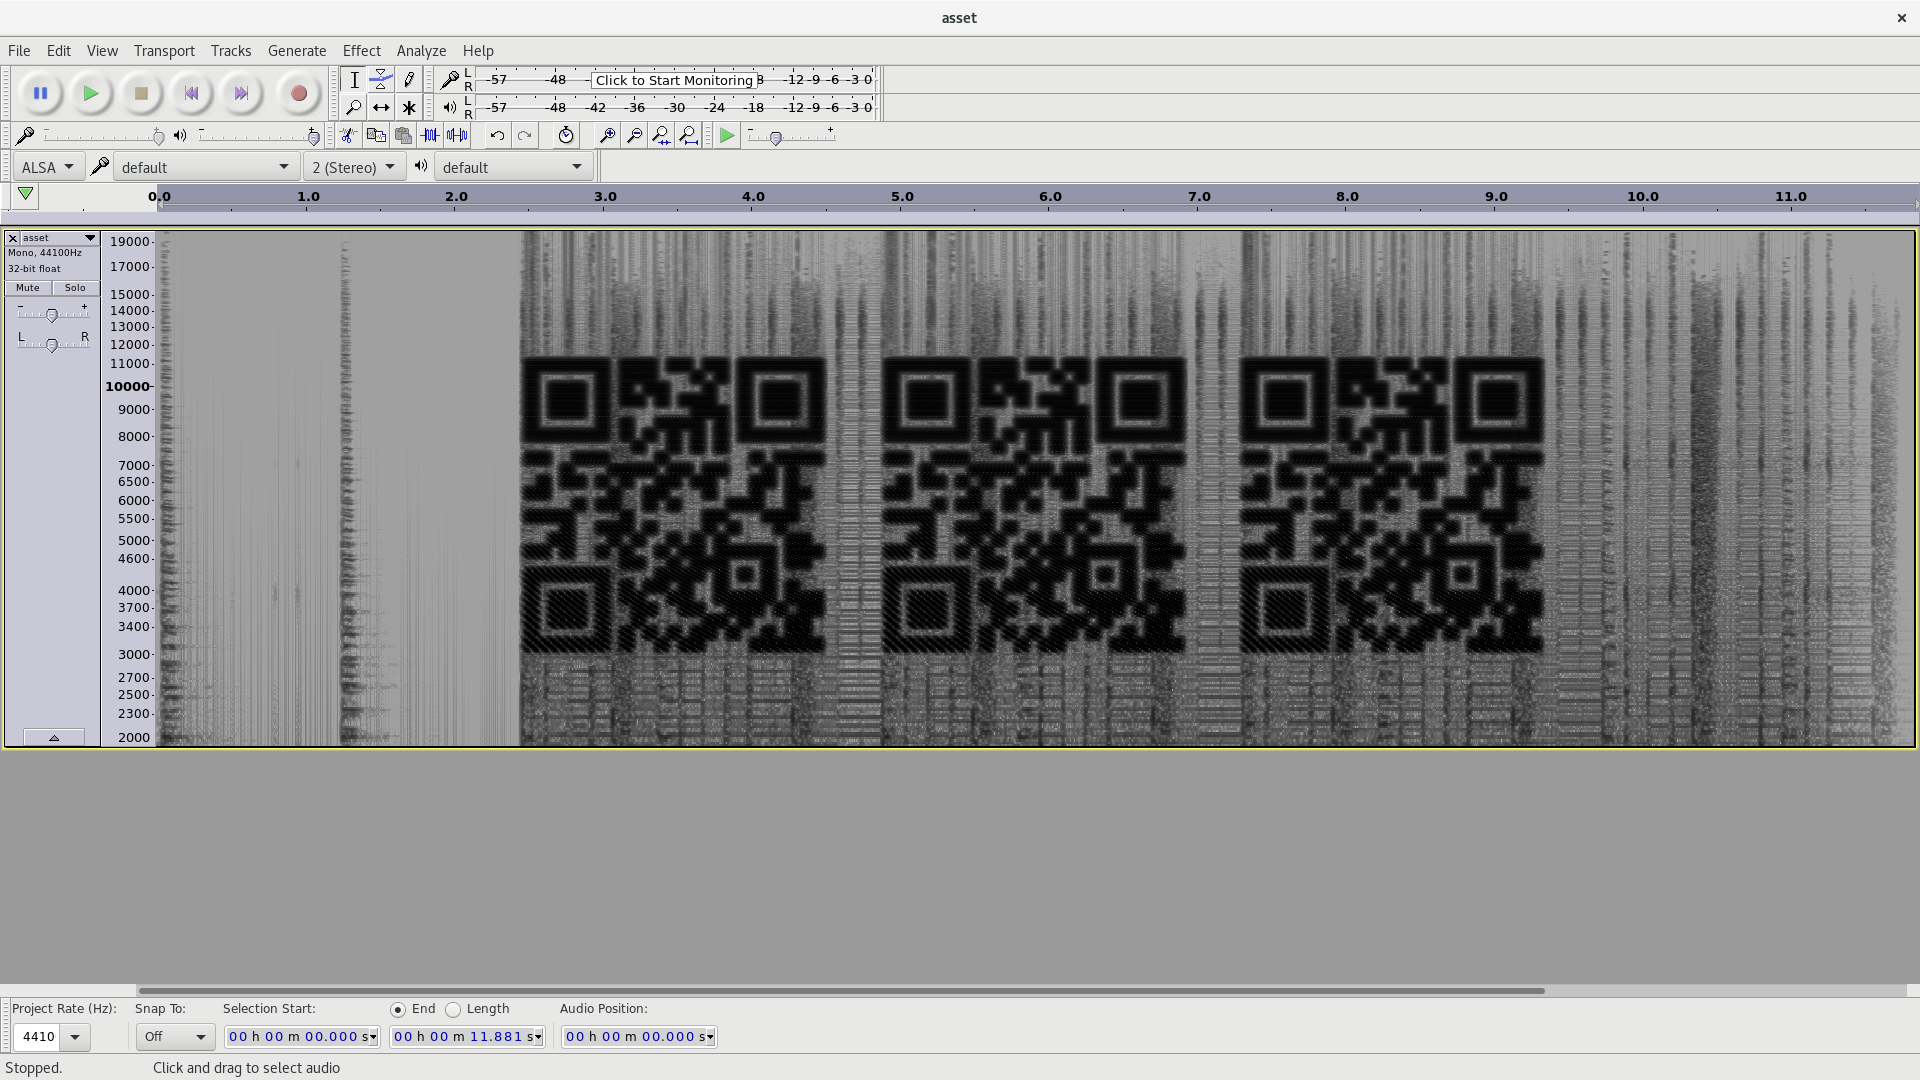Image resolution: width=1920 pixels, height=1080 pixels.
Task: Adjust the play-at-speed slider
Action: 791,135
